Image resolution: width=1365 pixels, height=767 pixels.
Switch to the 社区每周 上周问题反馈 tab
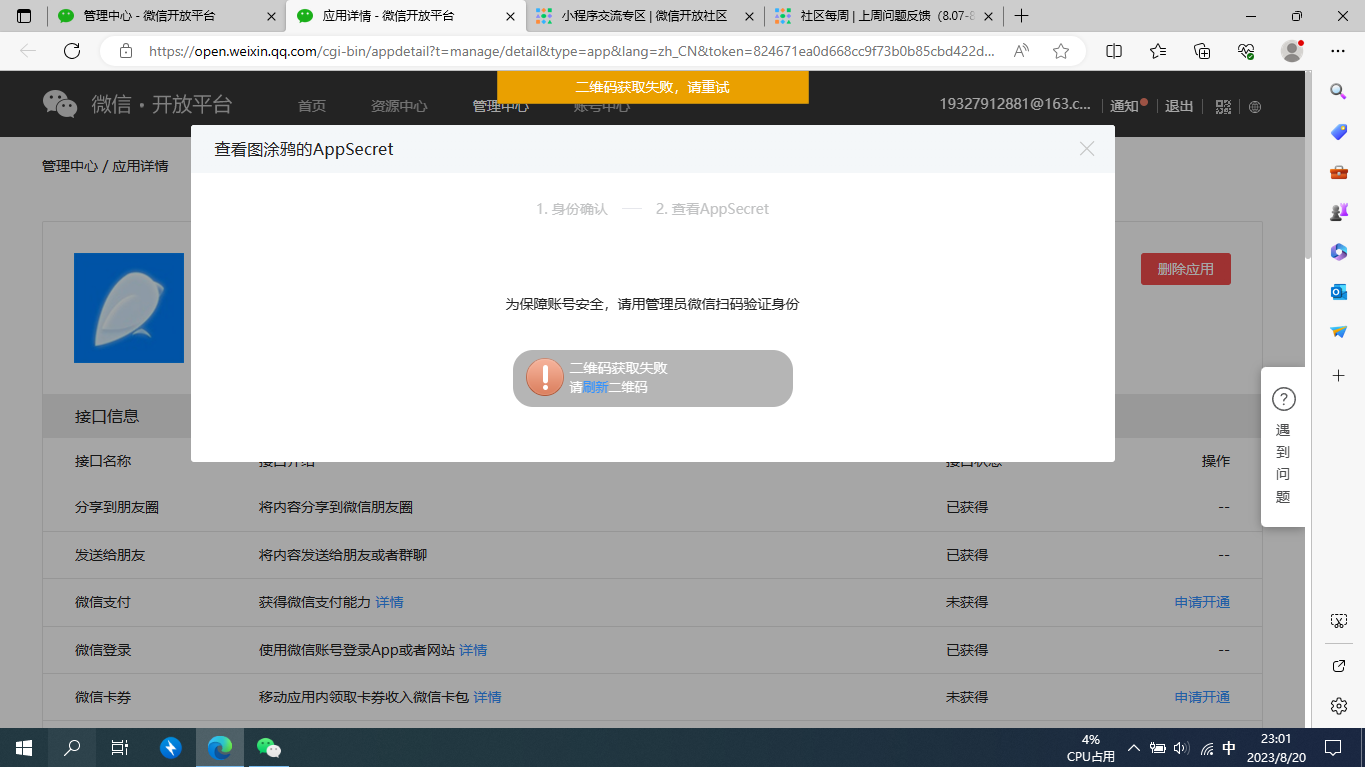tap(884, 16)
